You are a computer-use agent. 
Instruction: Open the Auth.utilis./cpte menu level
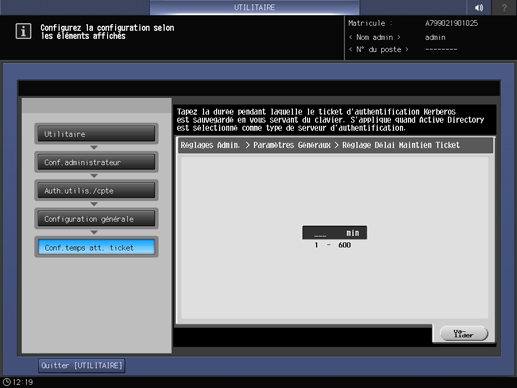pyautogui.click(x=96, y=191)
